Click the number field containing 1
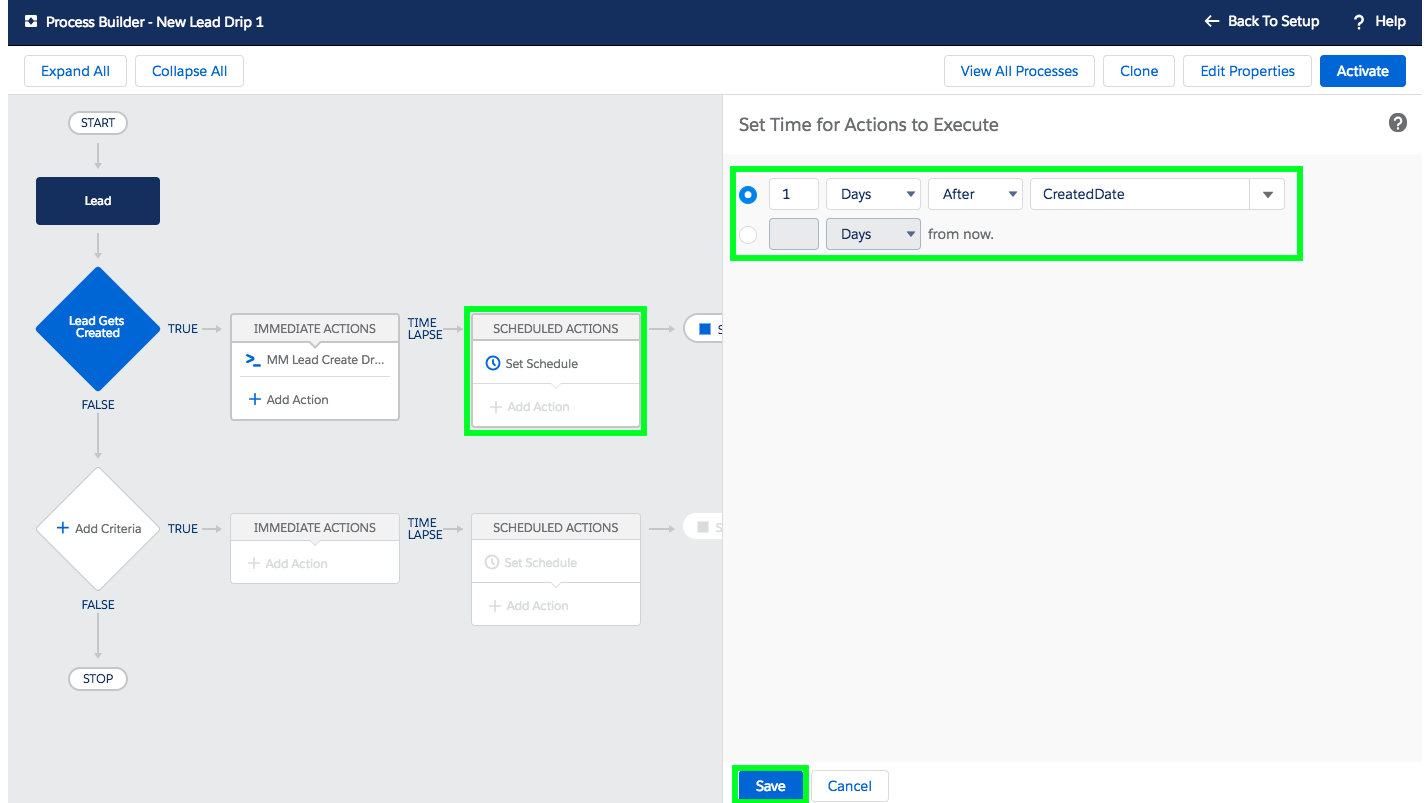Screen dimensions: 1427x803 794,194
